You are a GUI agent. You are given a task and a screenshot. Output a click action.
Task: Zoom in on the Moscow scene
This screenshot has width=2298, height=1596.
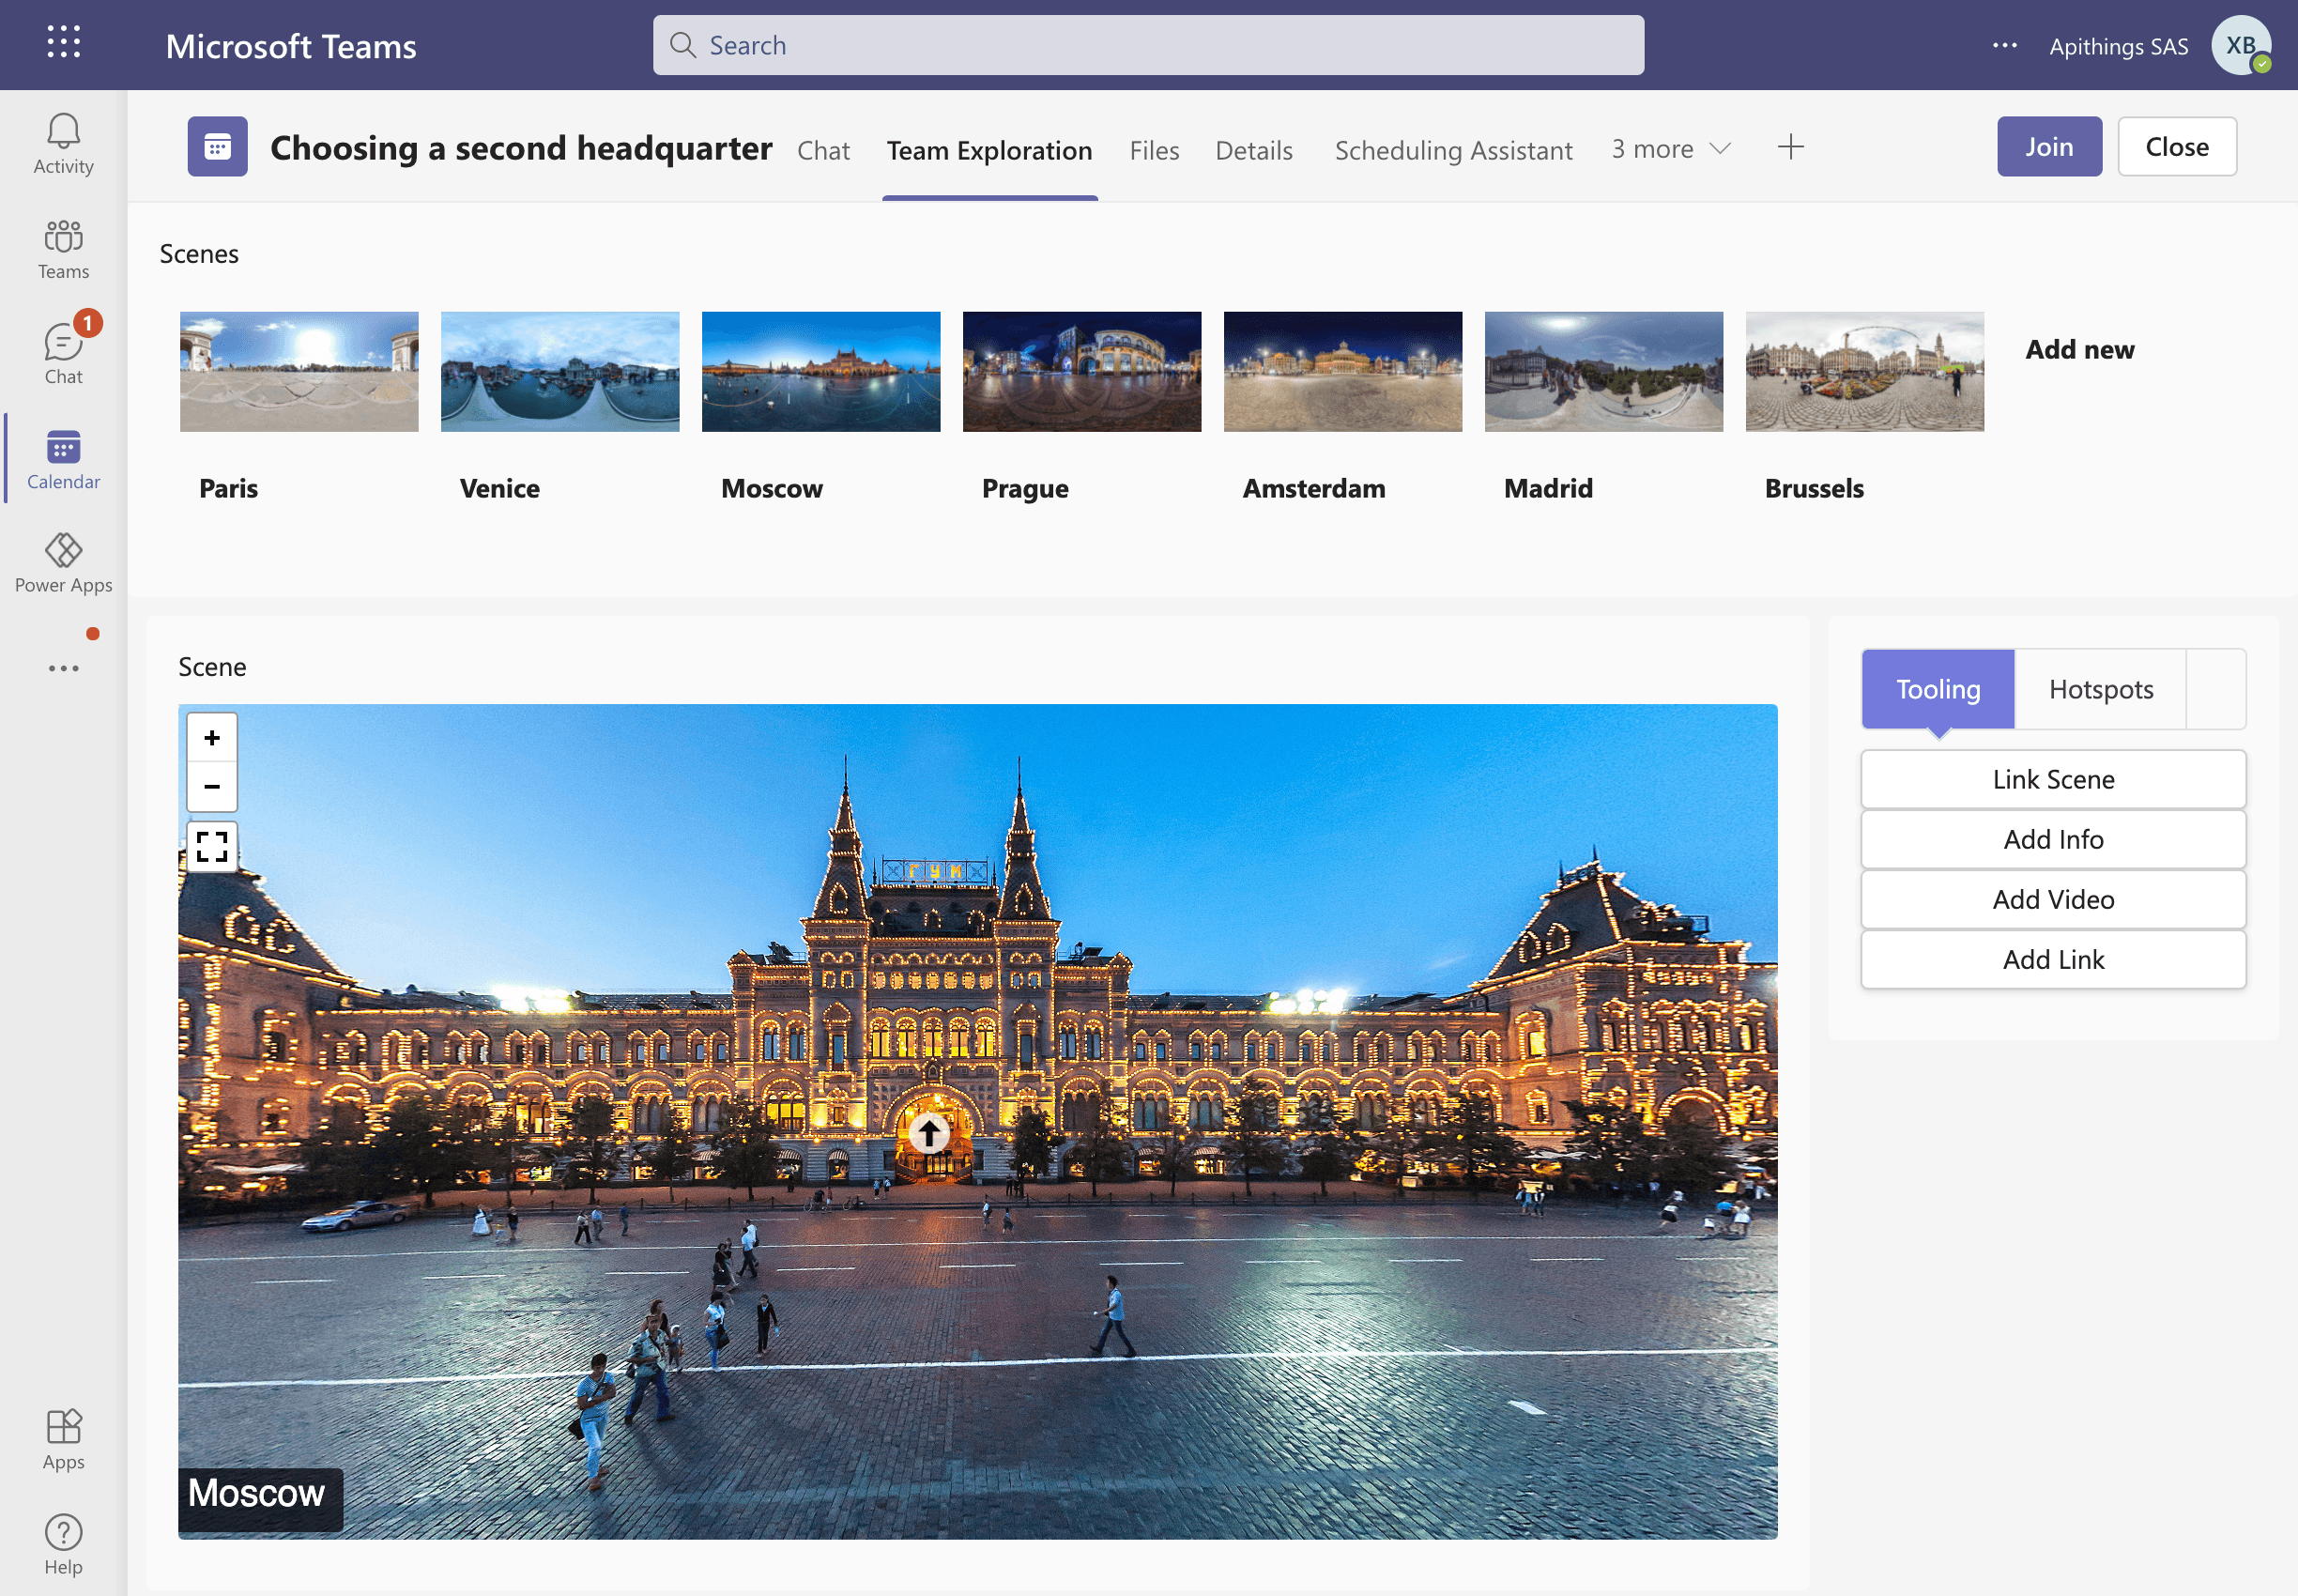212,738
